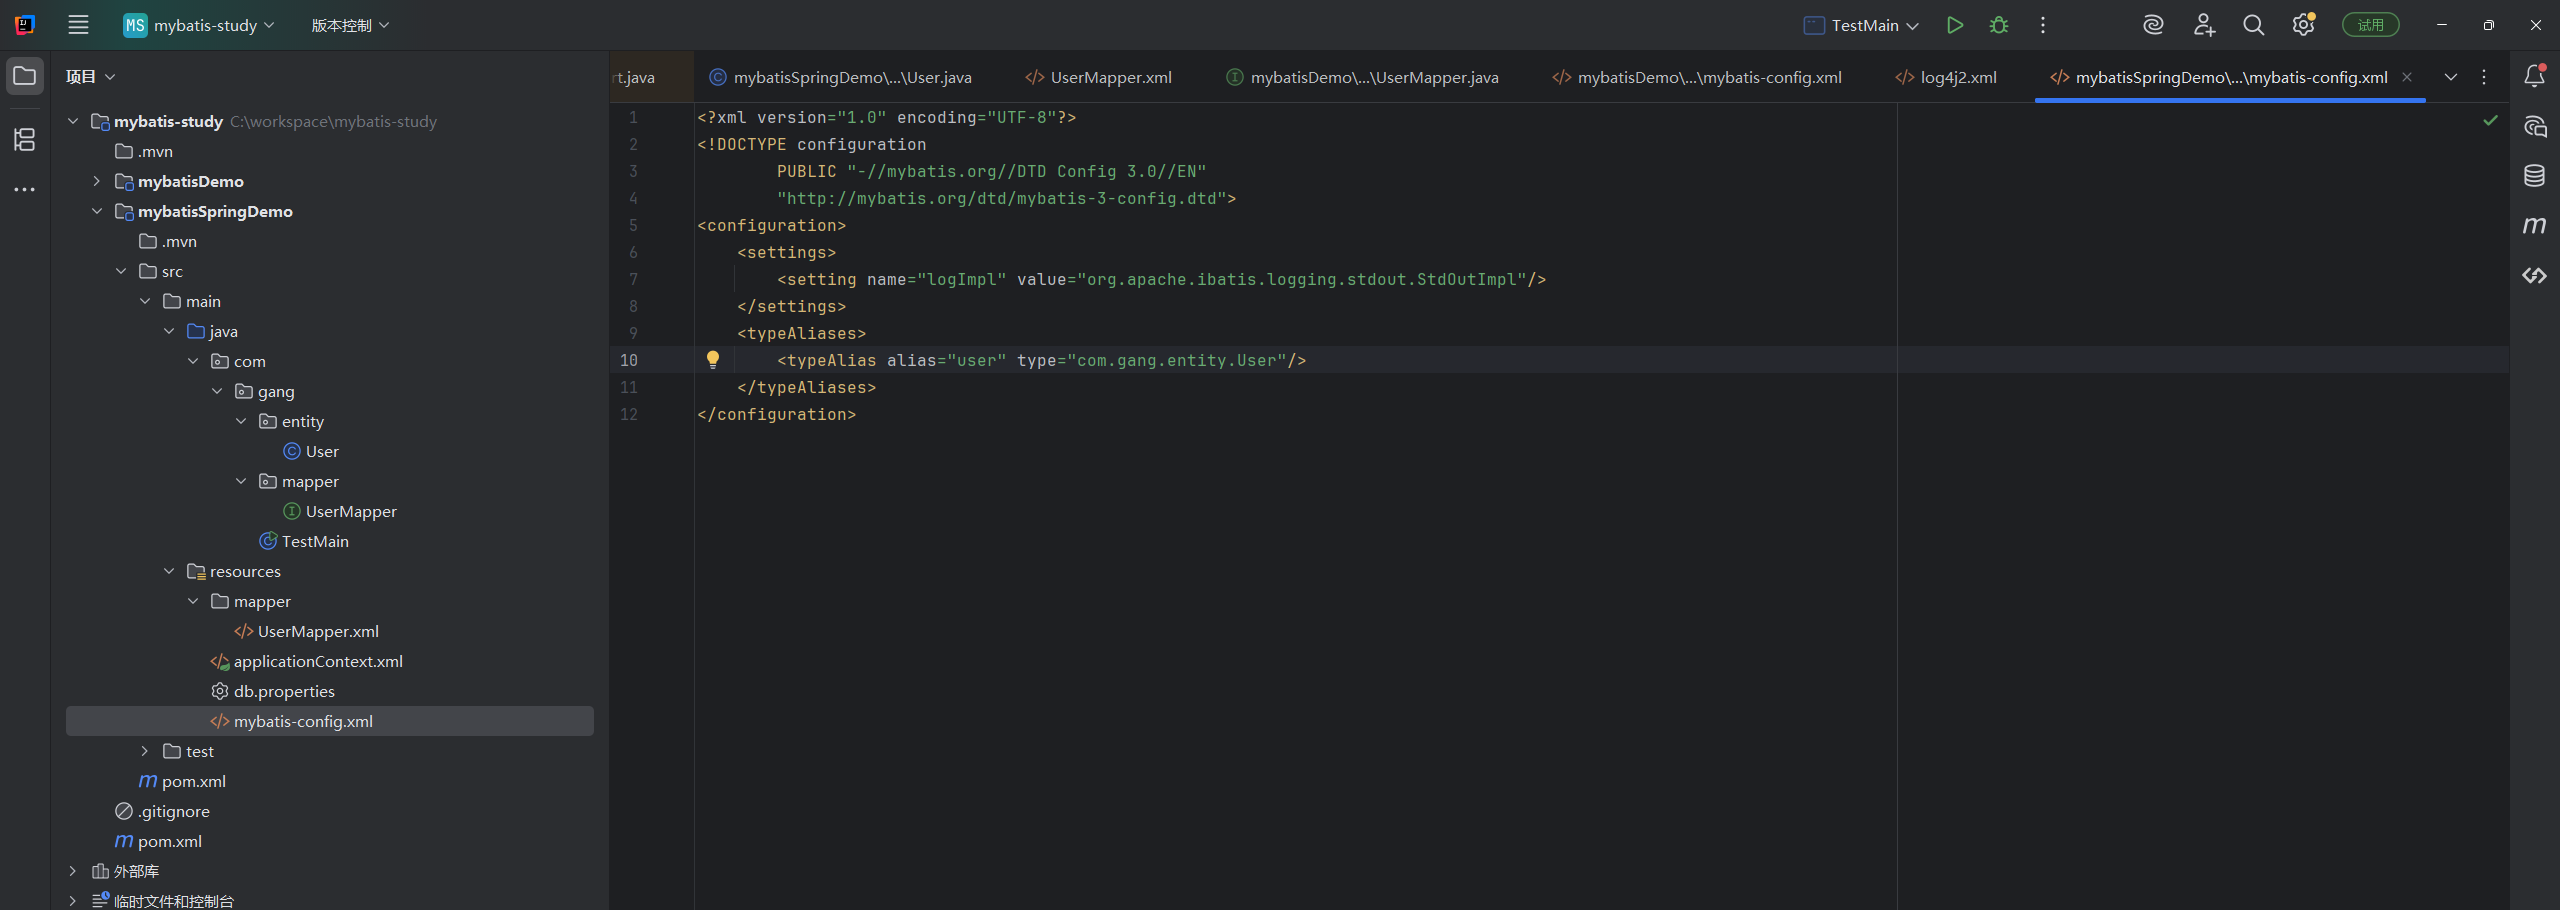Select db.properties file
The width and height of the screenshot is (2560, 910).
284,691
